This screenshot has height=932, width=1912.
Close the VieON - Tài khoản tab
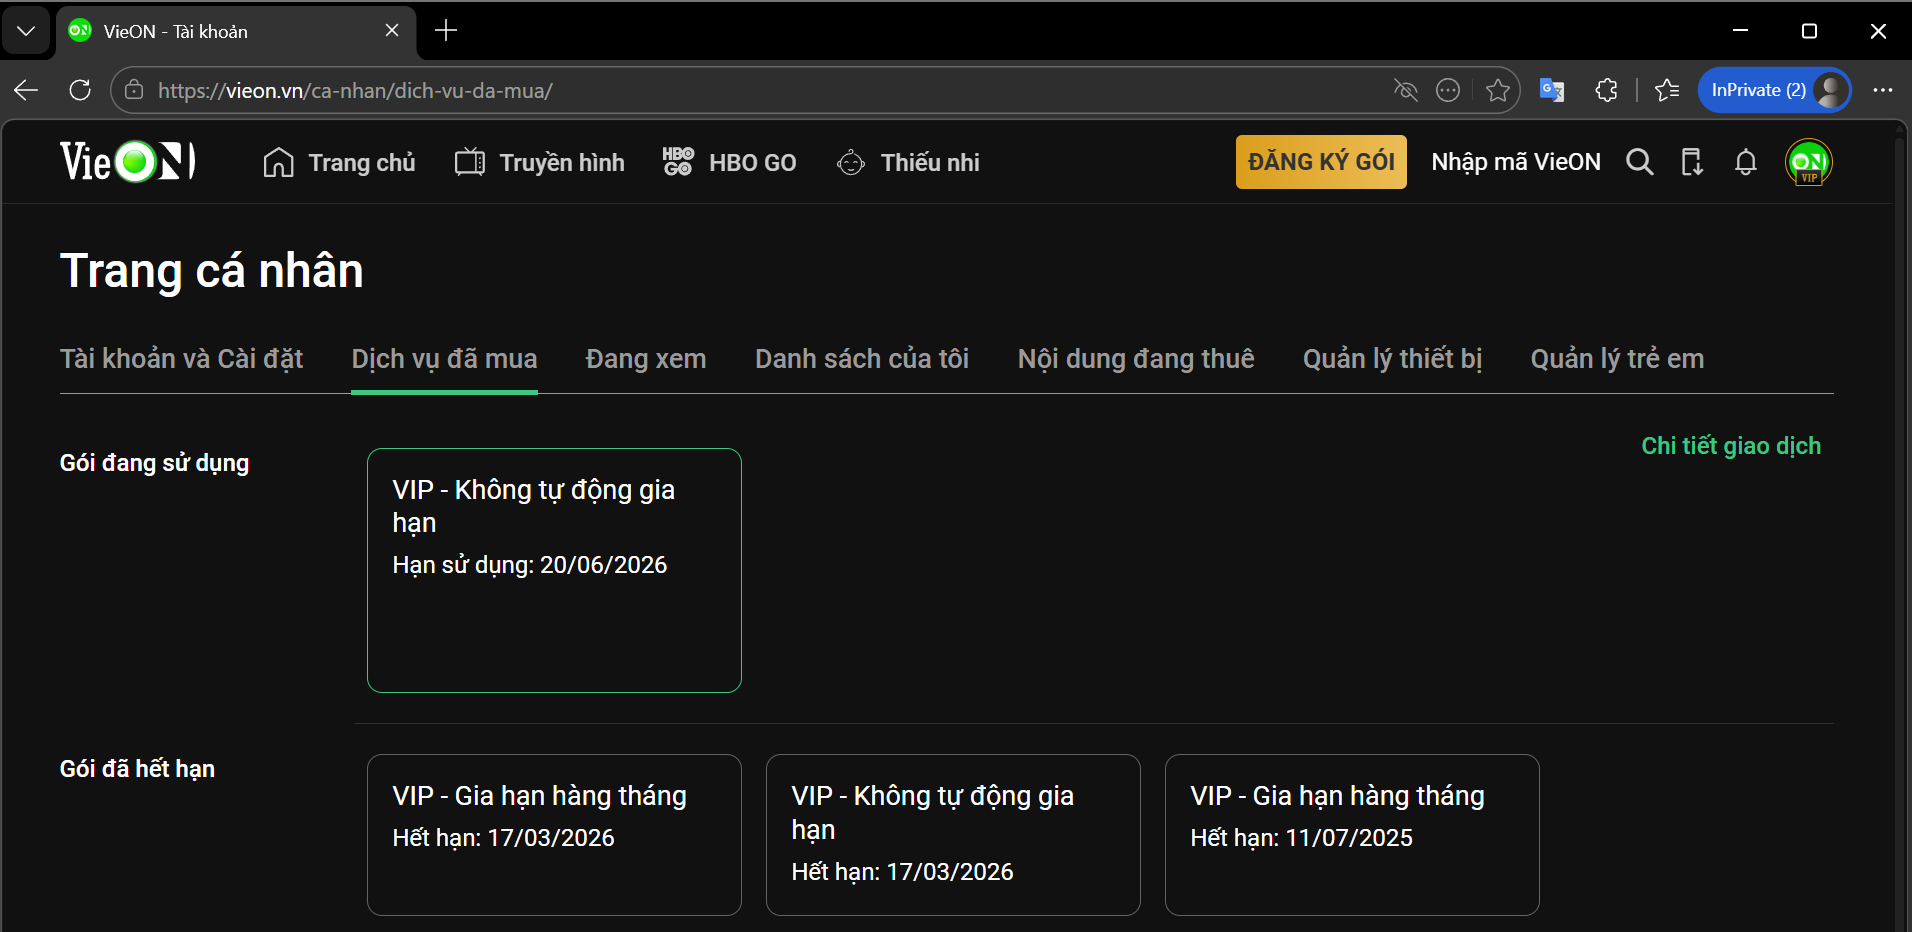click(392, 31)
